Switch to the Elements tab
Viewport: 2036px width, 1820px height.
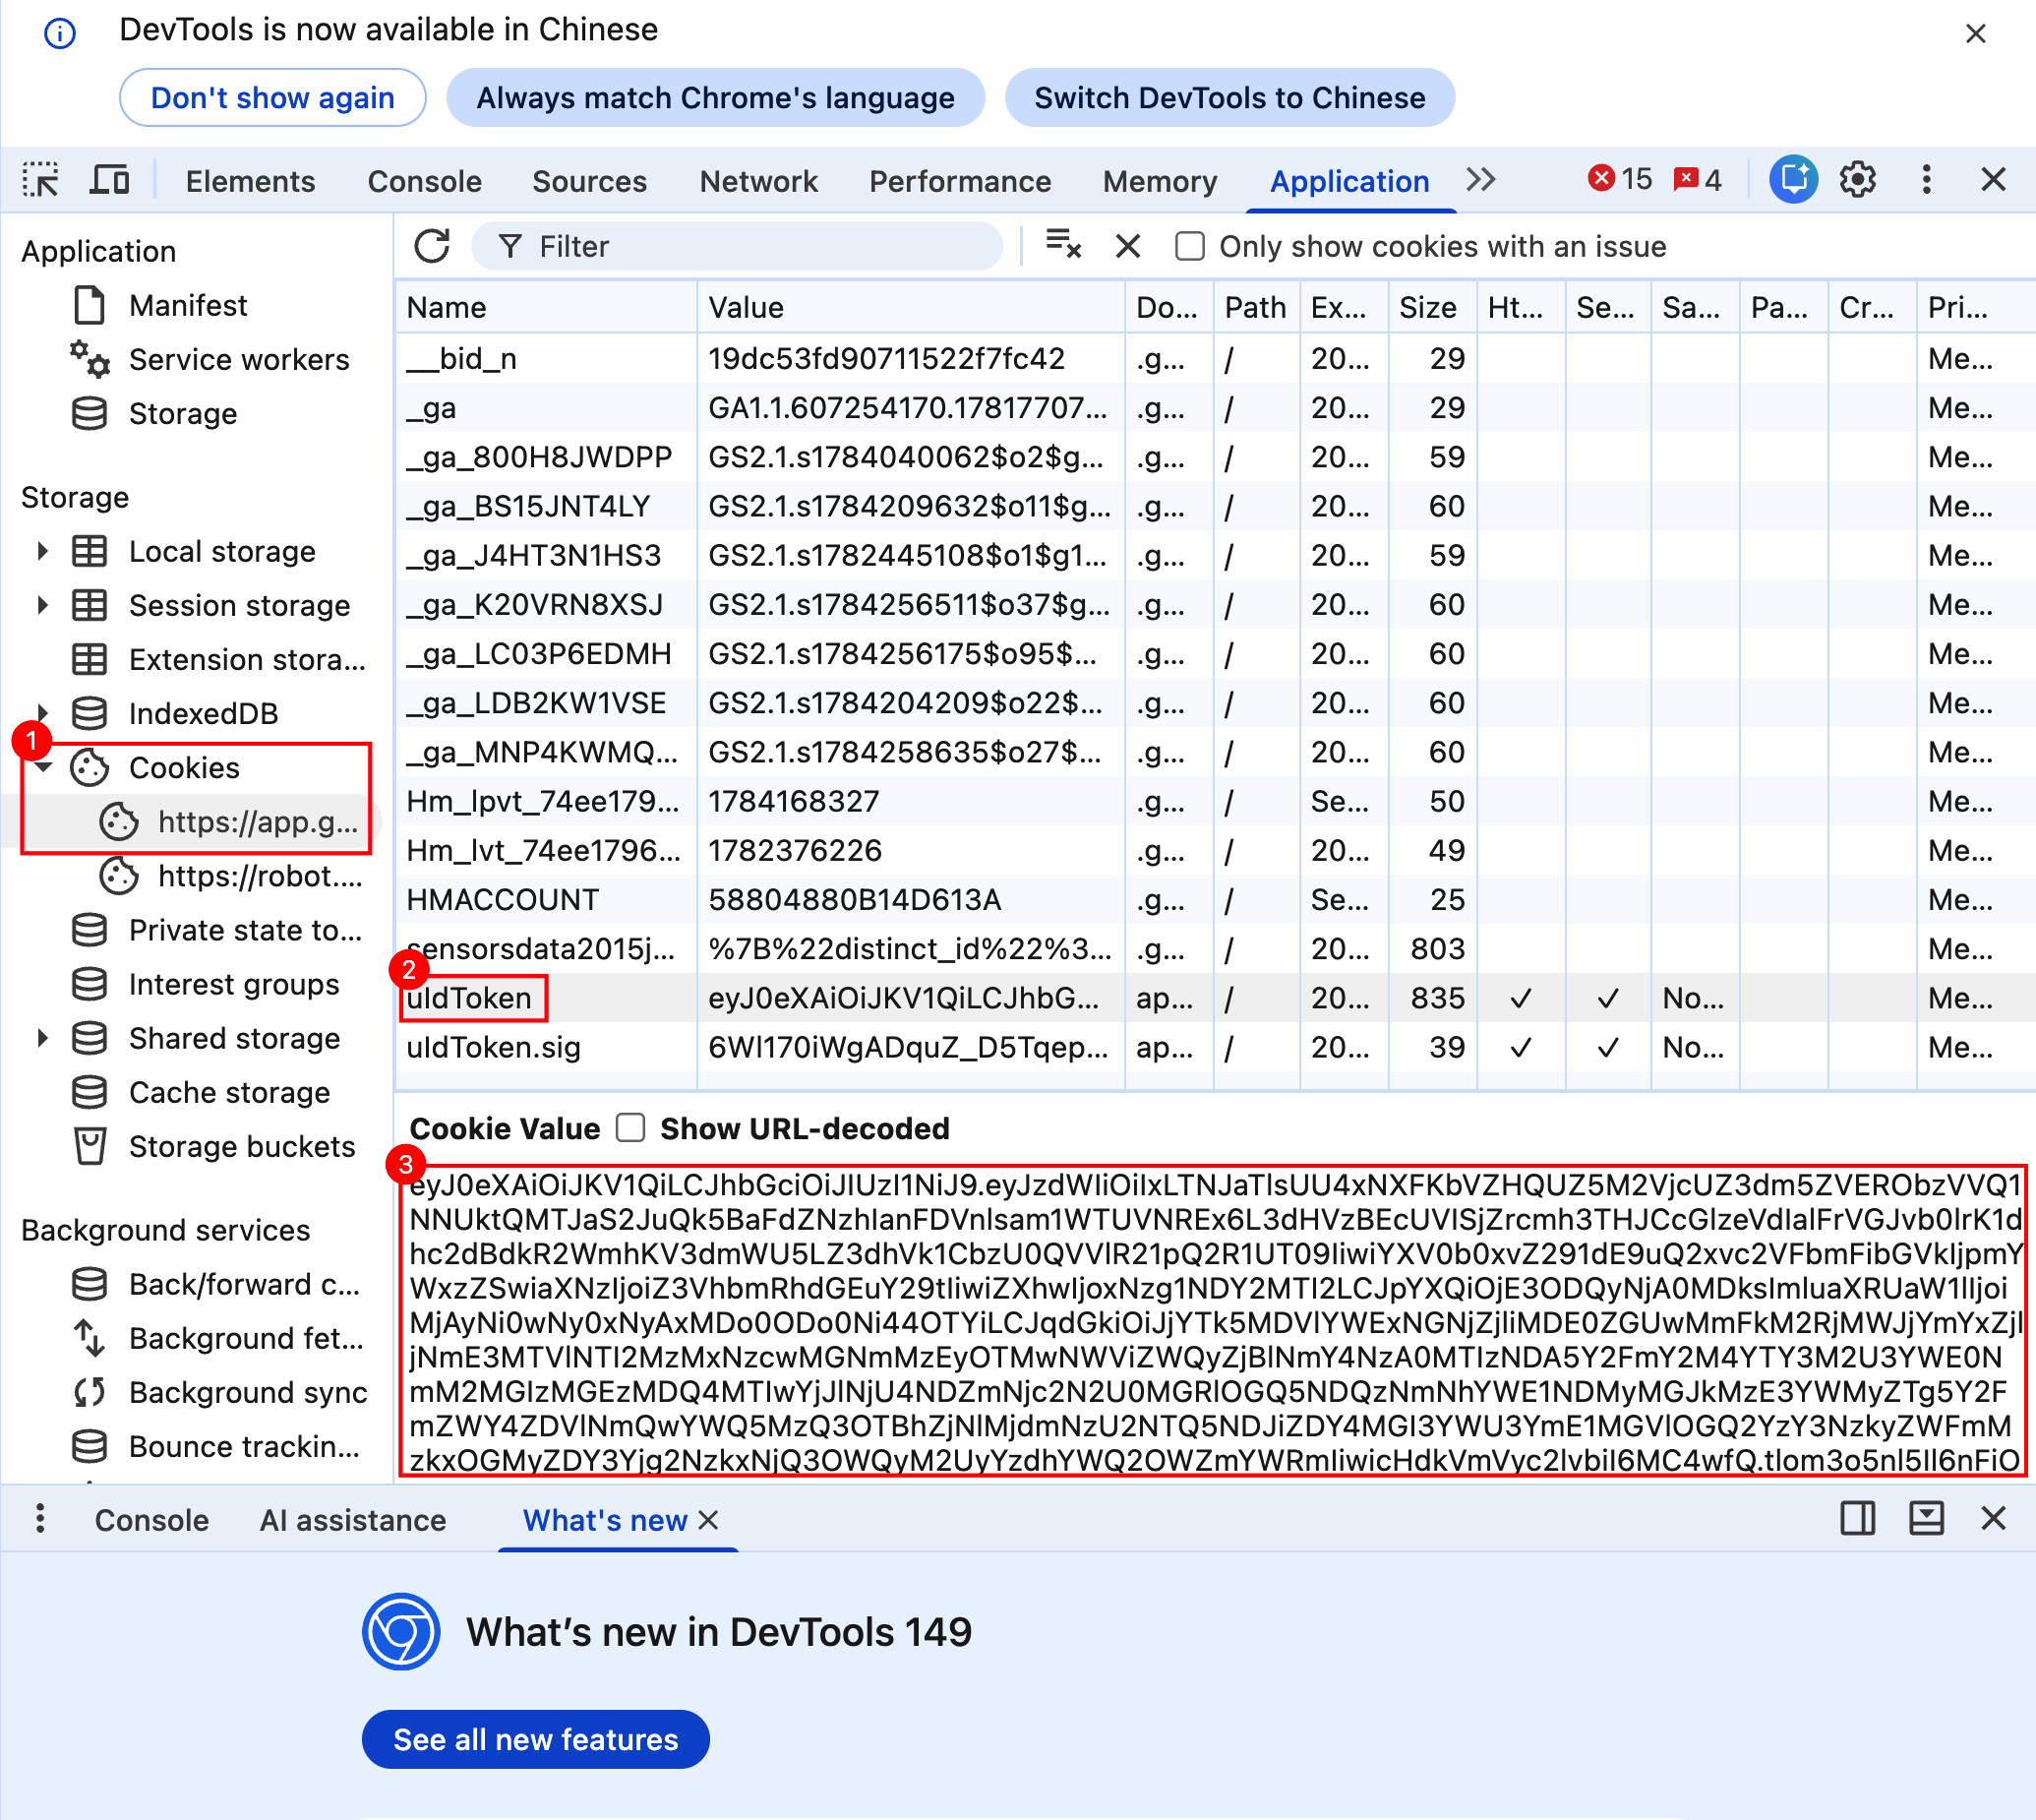pyautogui.click(x=250, y=181)
